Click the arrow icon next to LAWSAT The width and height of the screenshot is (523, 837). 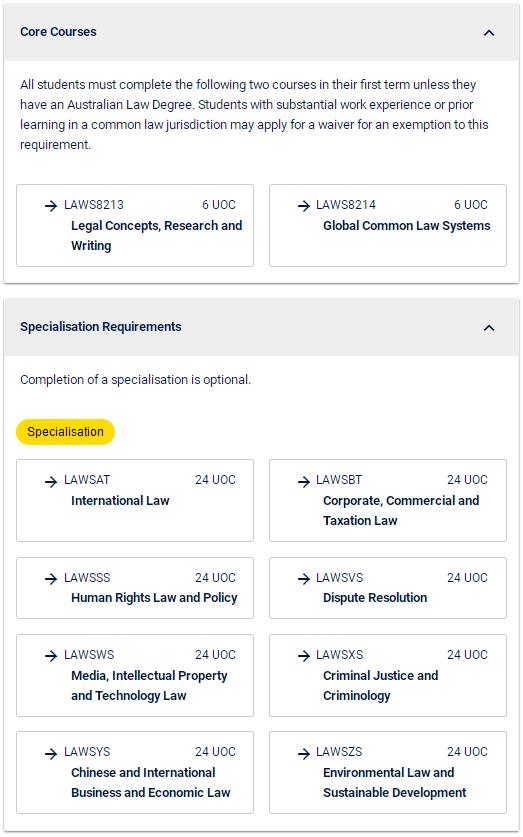pyautogui.click(x=51, y=481)
